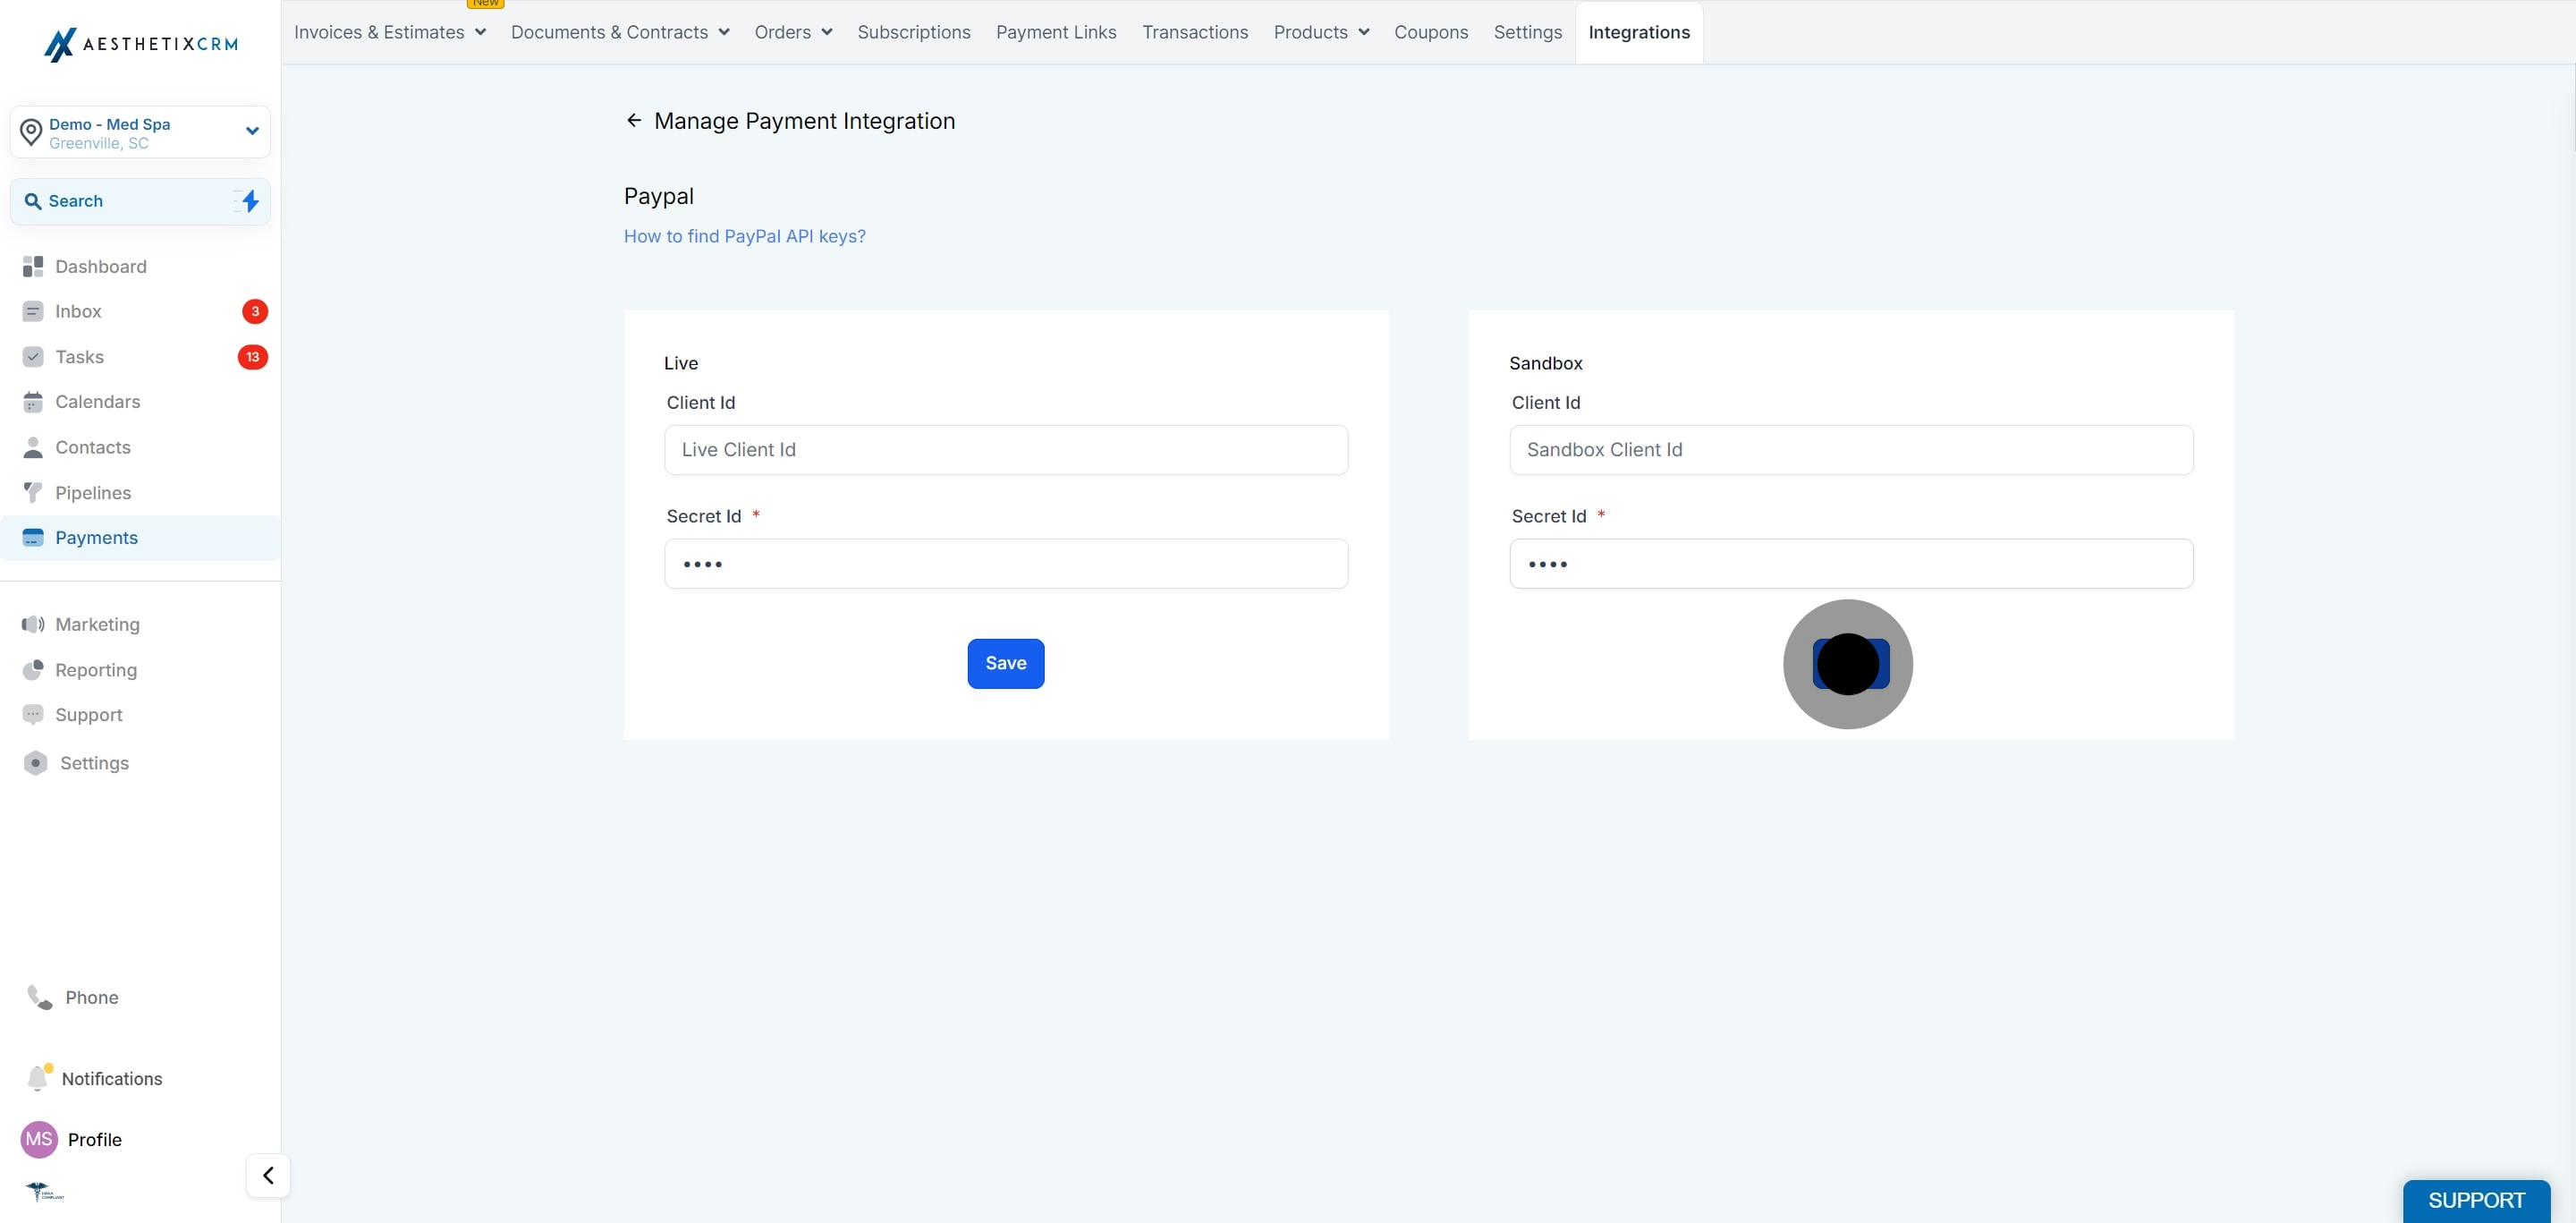Open the Coupons tab
This screenshot has width=2576, height=1223.
point(1431,32)
